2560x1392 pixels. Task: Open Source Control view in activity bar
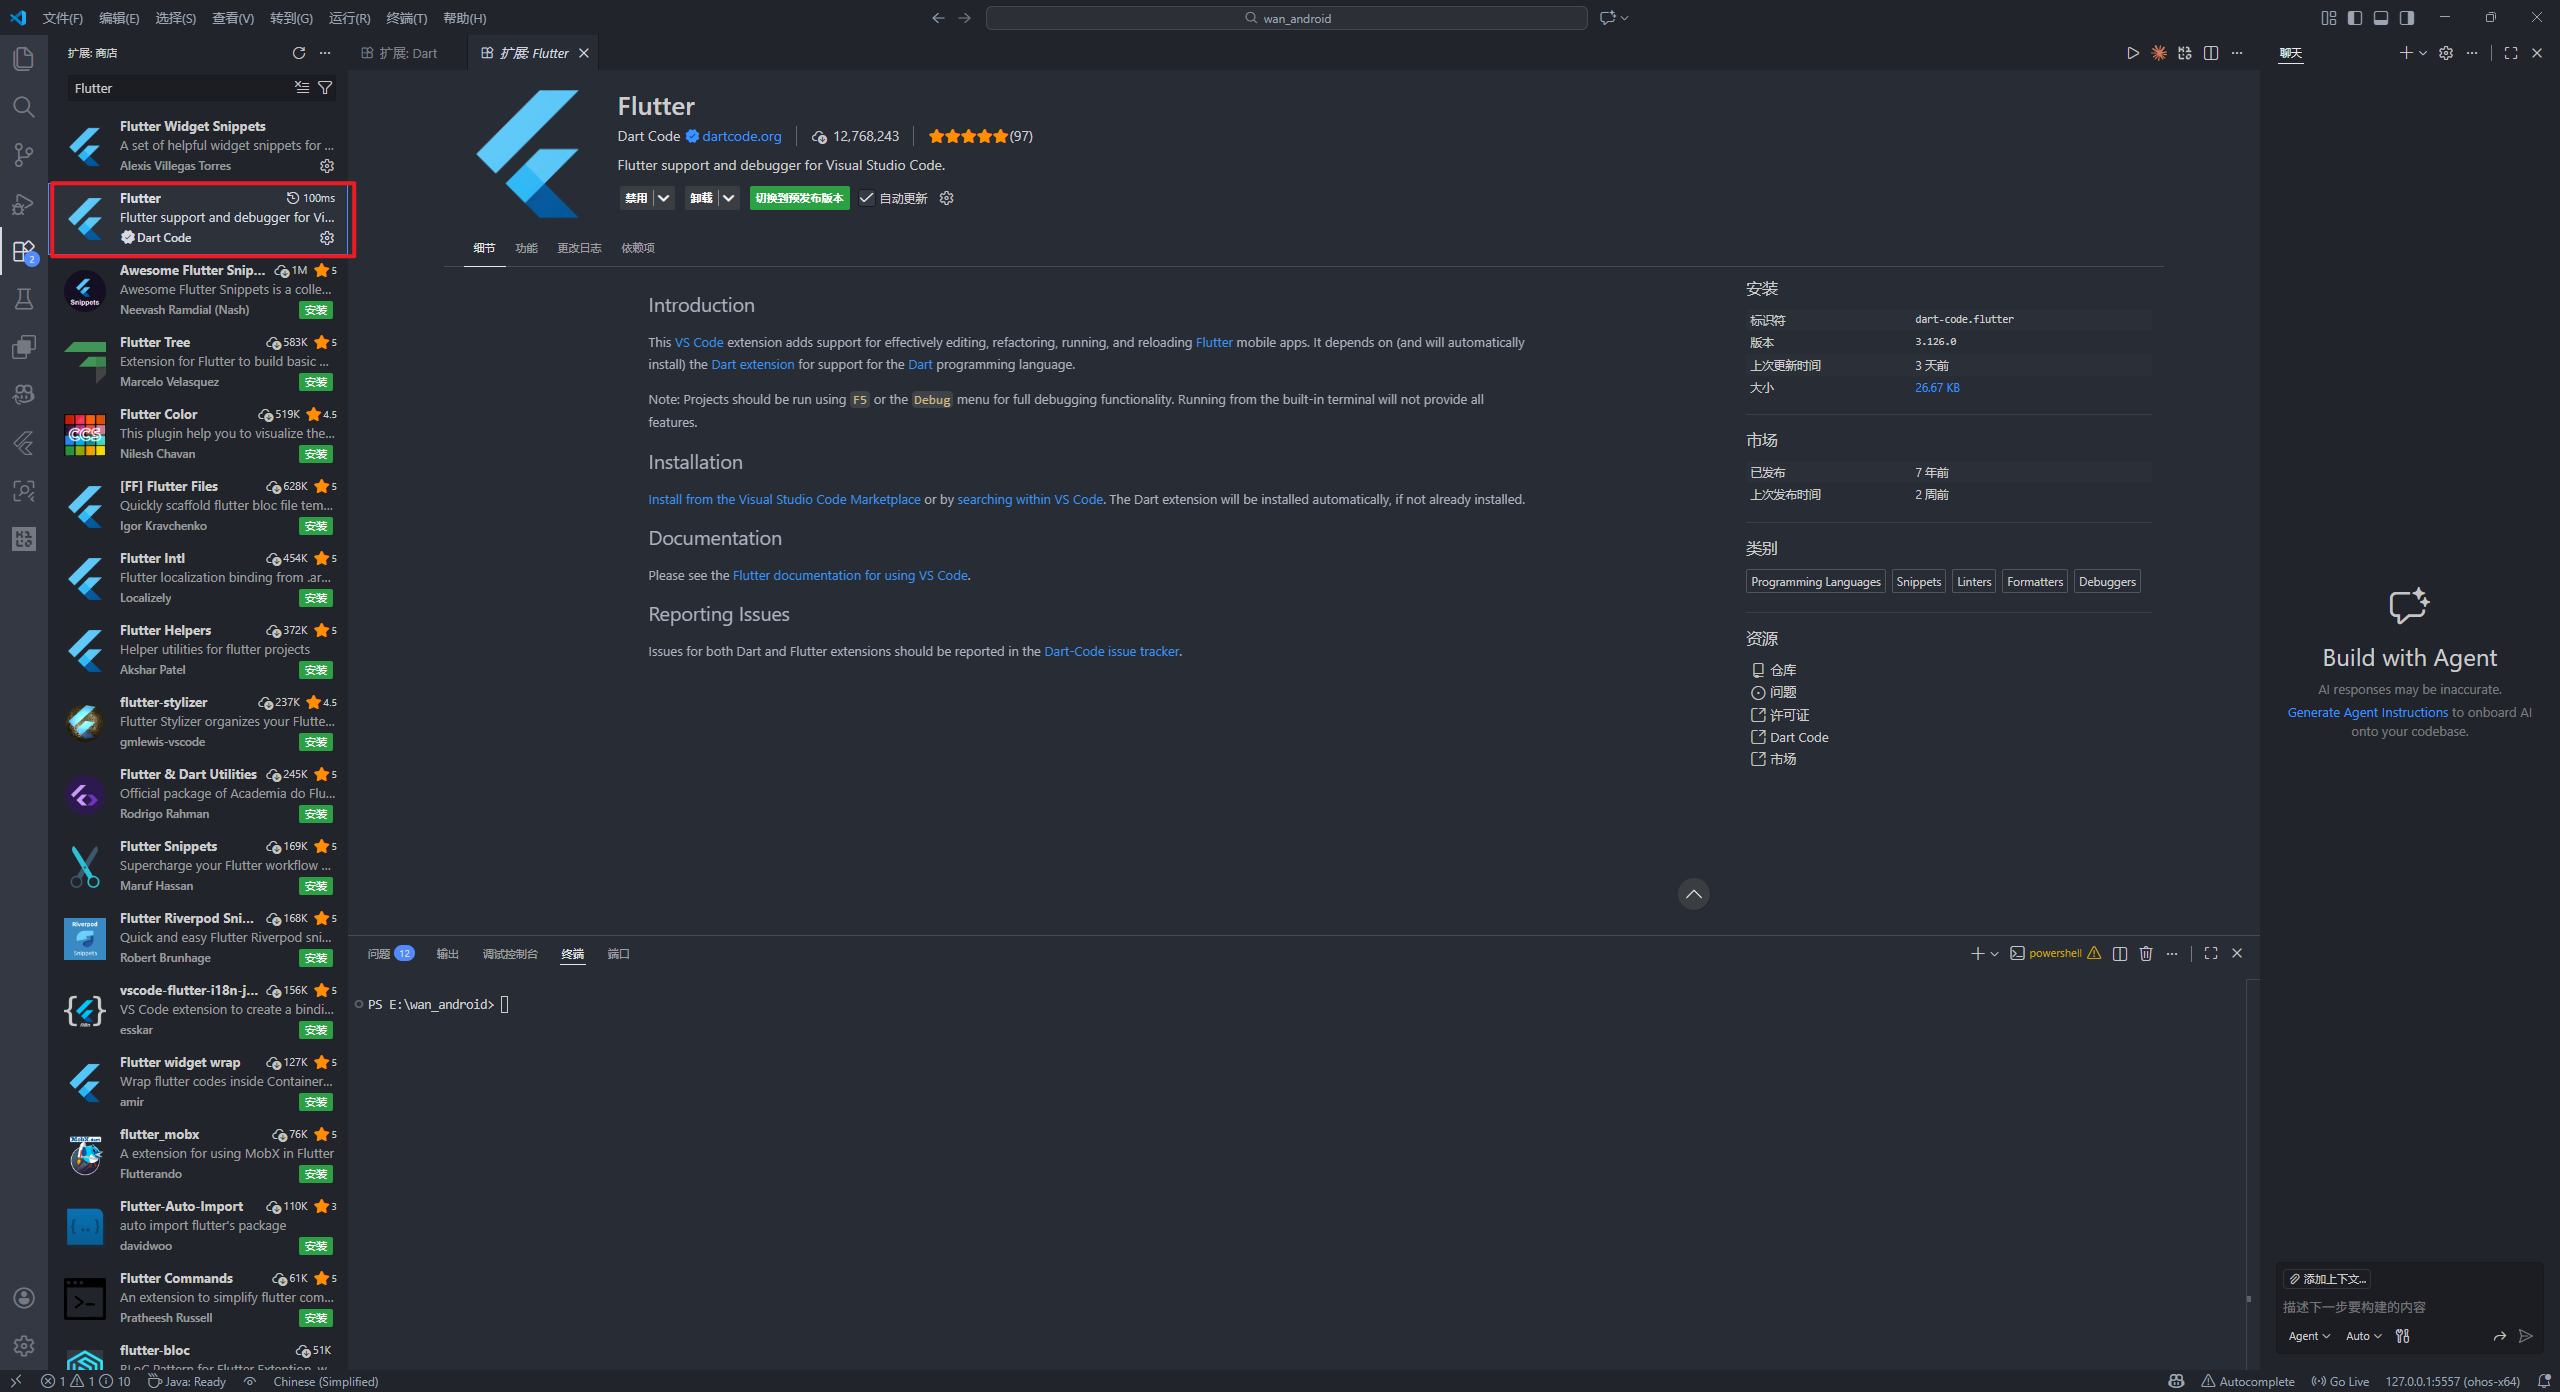point(23,155)
